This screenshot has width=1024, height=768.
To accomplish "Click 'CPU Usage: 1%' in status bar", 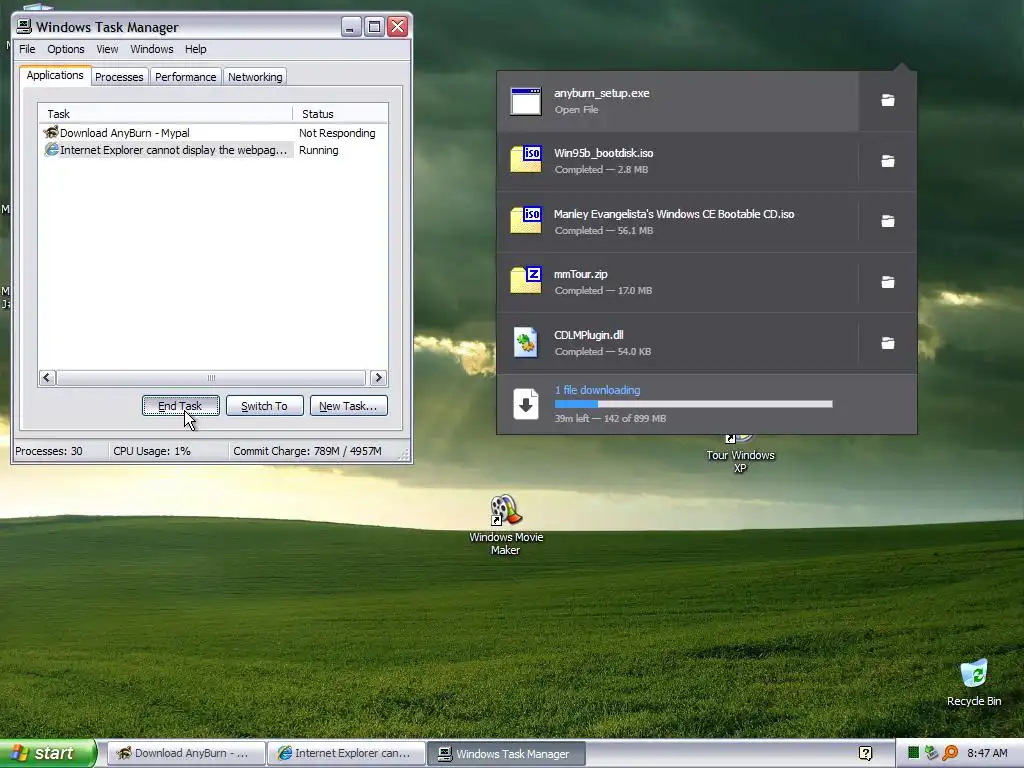I will 152,451.
